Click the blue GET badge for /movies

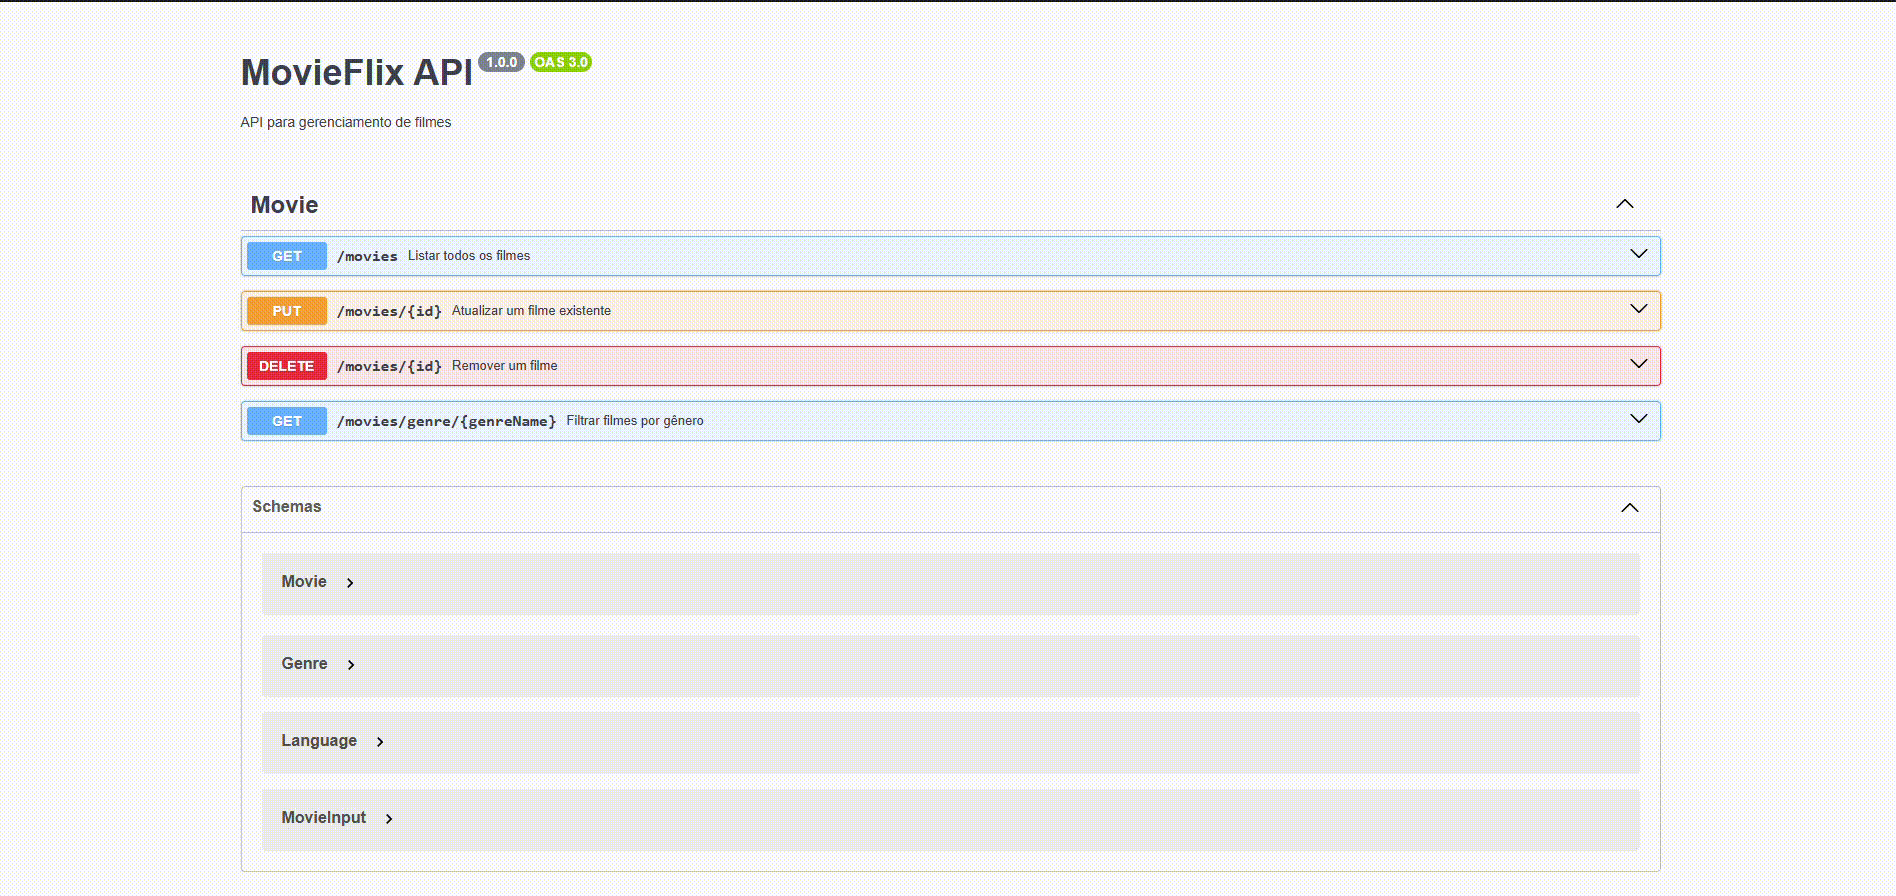(x=287, y=256)
